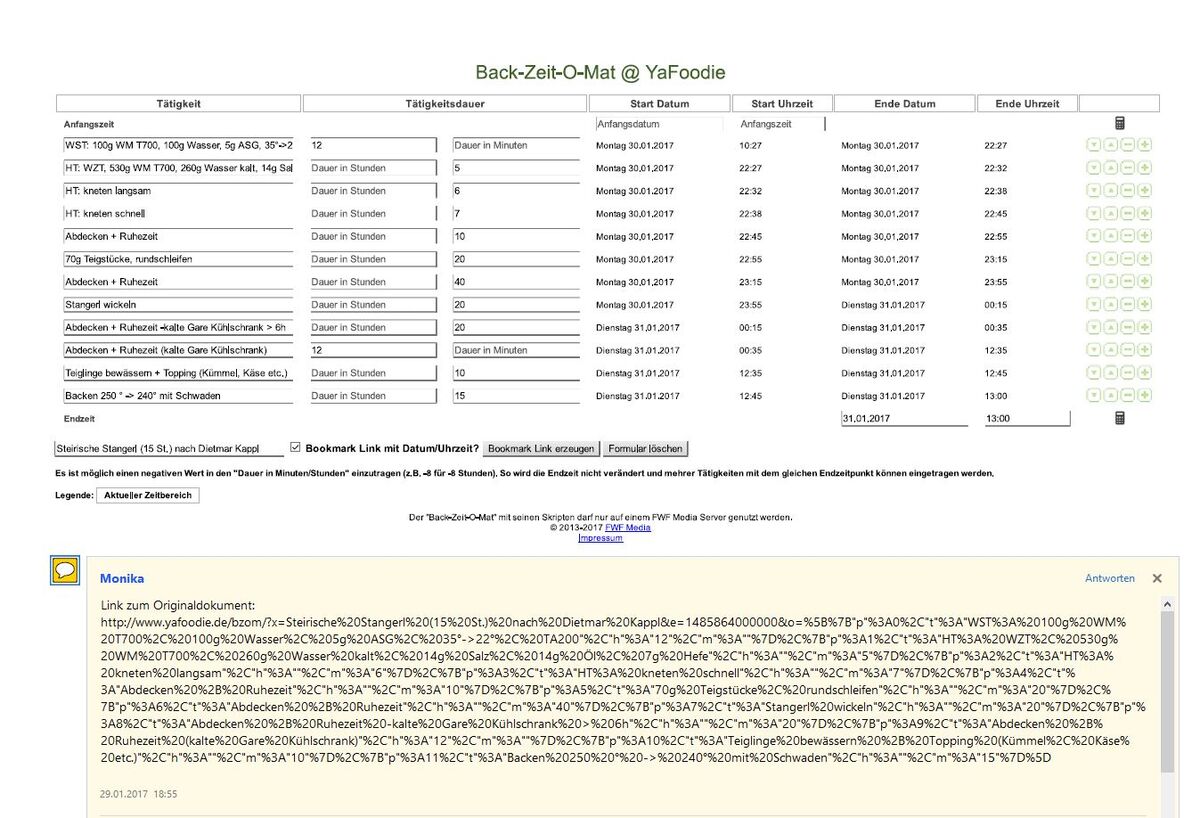Move the 'Backen 250°' row up
Screen dimensions: 1200x818
tap(1110, 396)
